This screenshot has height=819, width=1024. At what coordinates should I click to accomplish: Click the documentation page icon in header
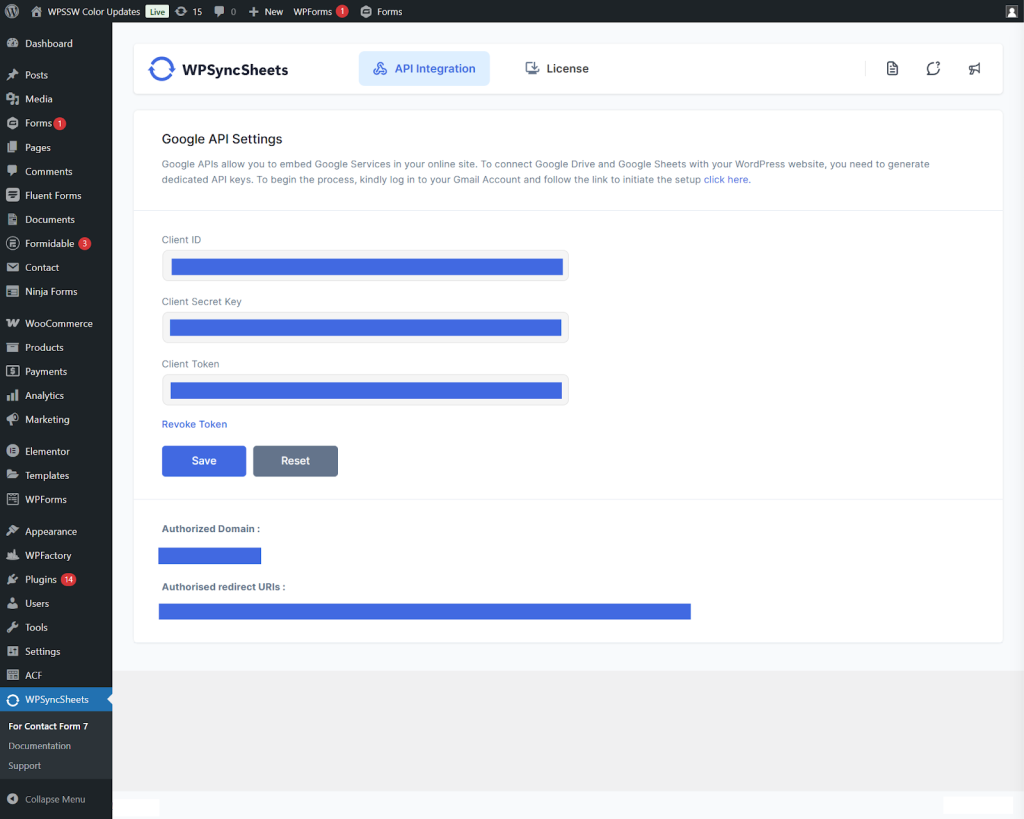(892, 69)
